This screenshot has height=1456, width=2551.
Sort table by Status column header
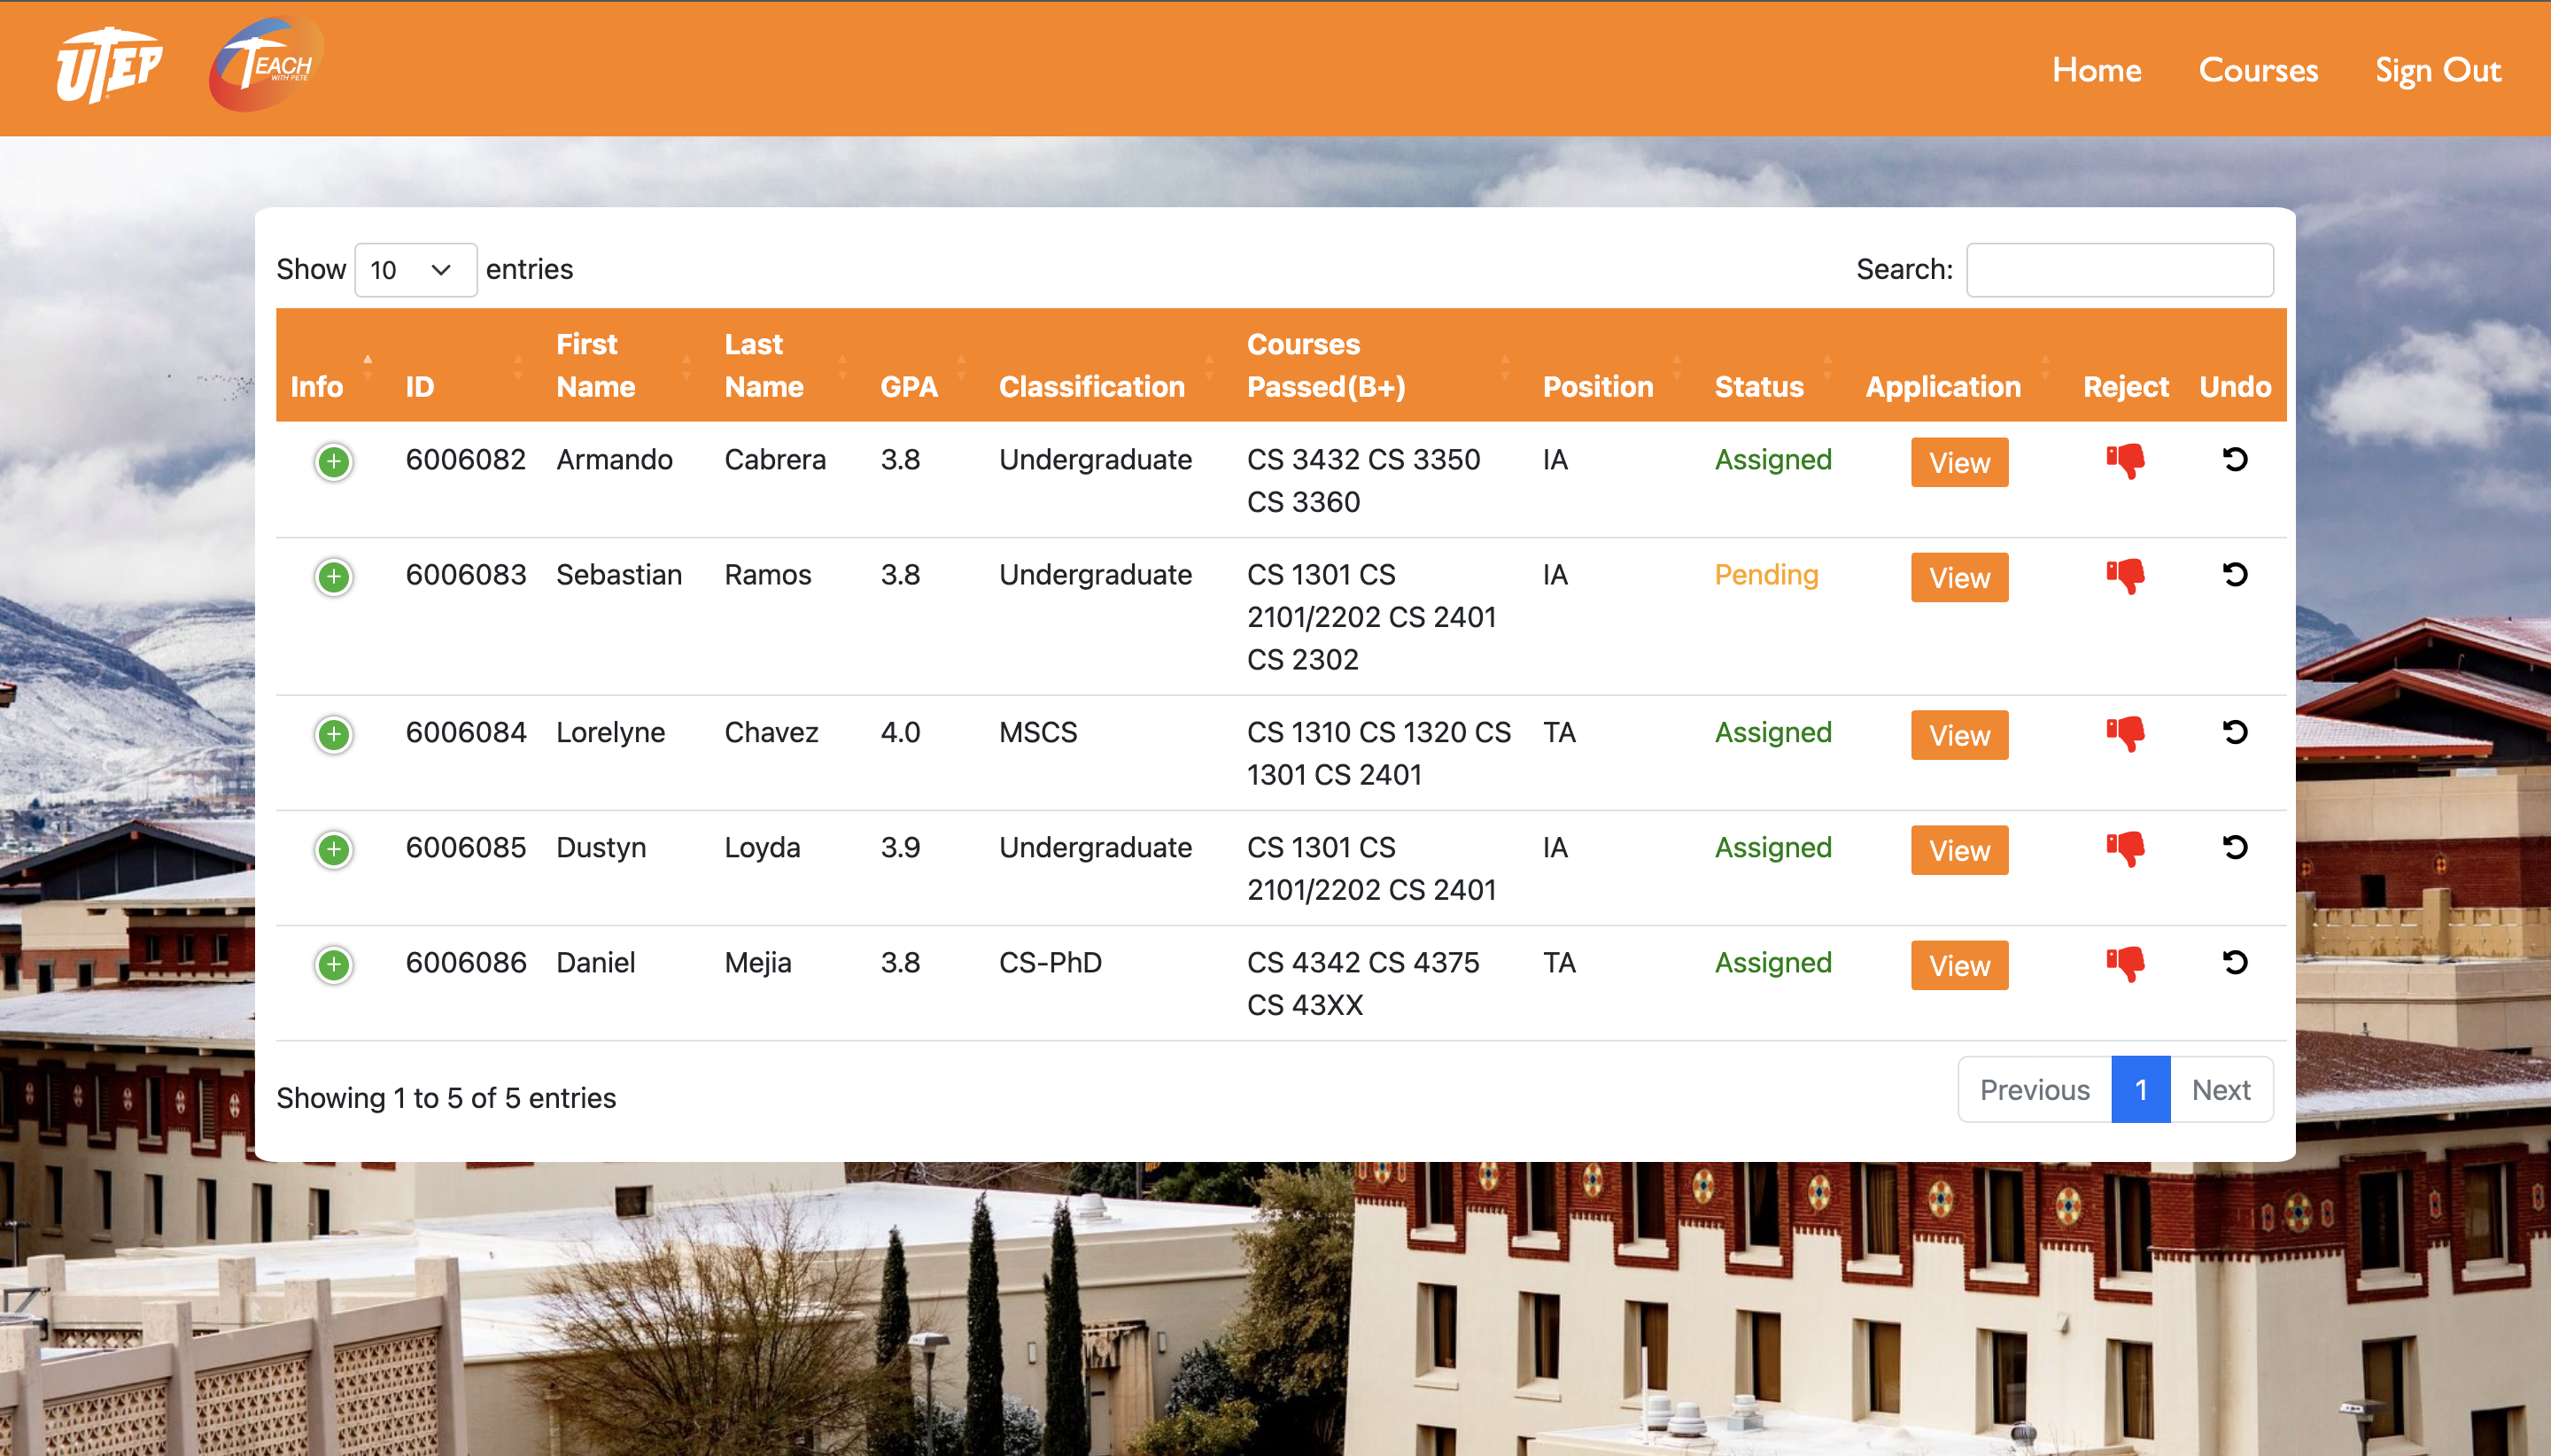pyautogui.click(x=1758, y=386)
